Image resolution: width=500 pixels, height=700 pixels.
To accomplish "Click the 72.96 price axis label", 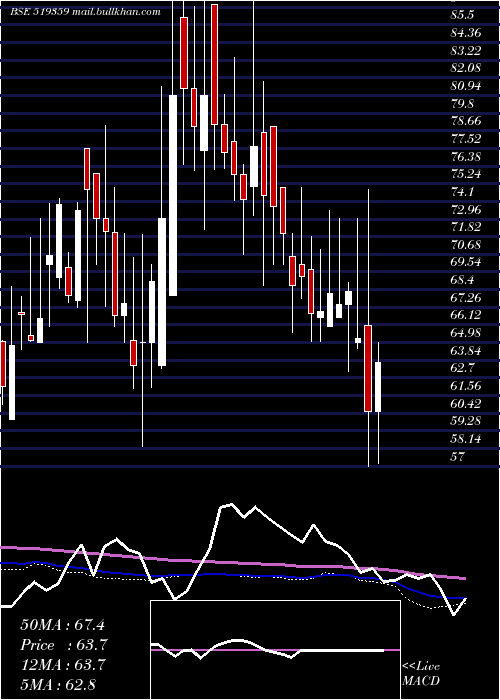I will [466, 209].
